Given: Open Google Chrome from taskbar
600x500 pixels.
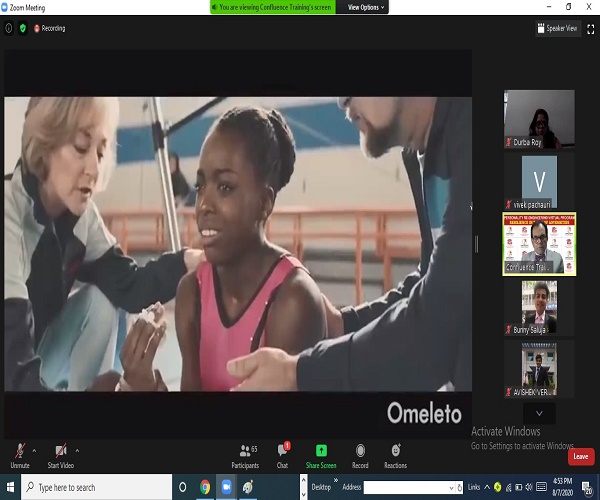Looking at the screenshot, I should [x=205, y=487].
